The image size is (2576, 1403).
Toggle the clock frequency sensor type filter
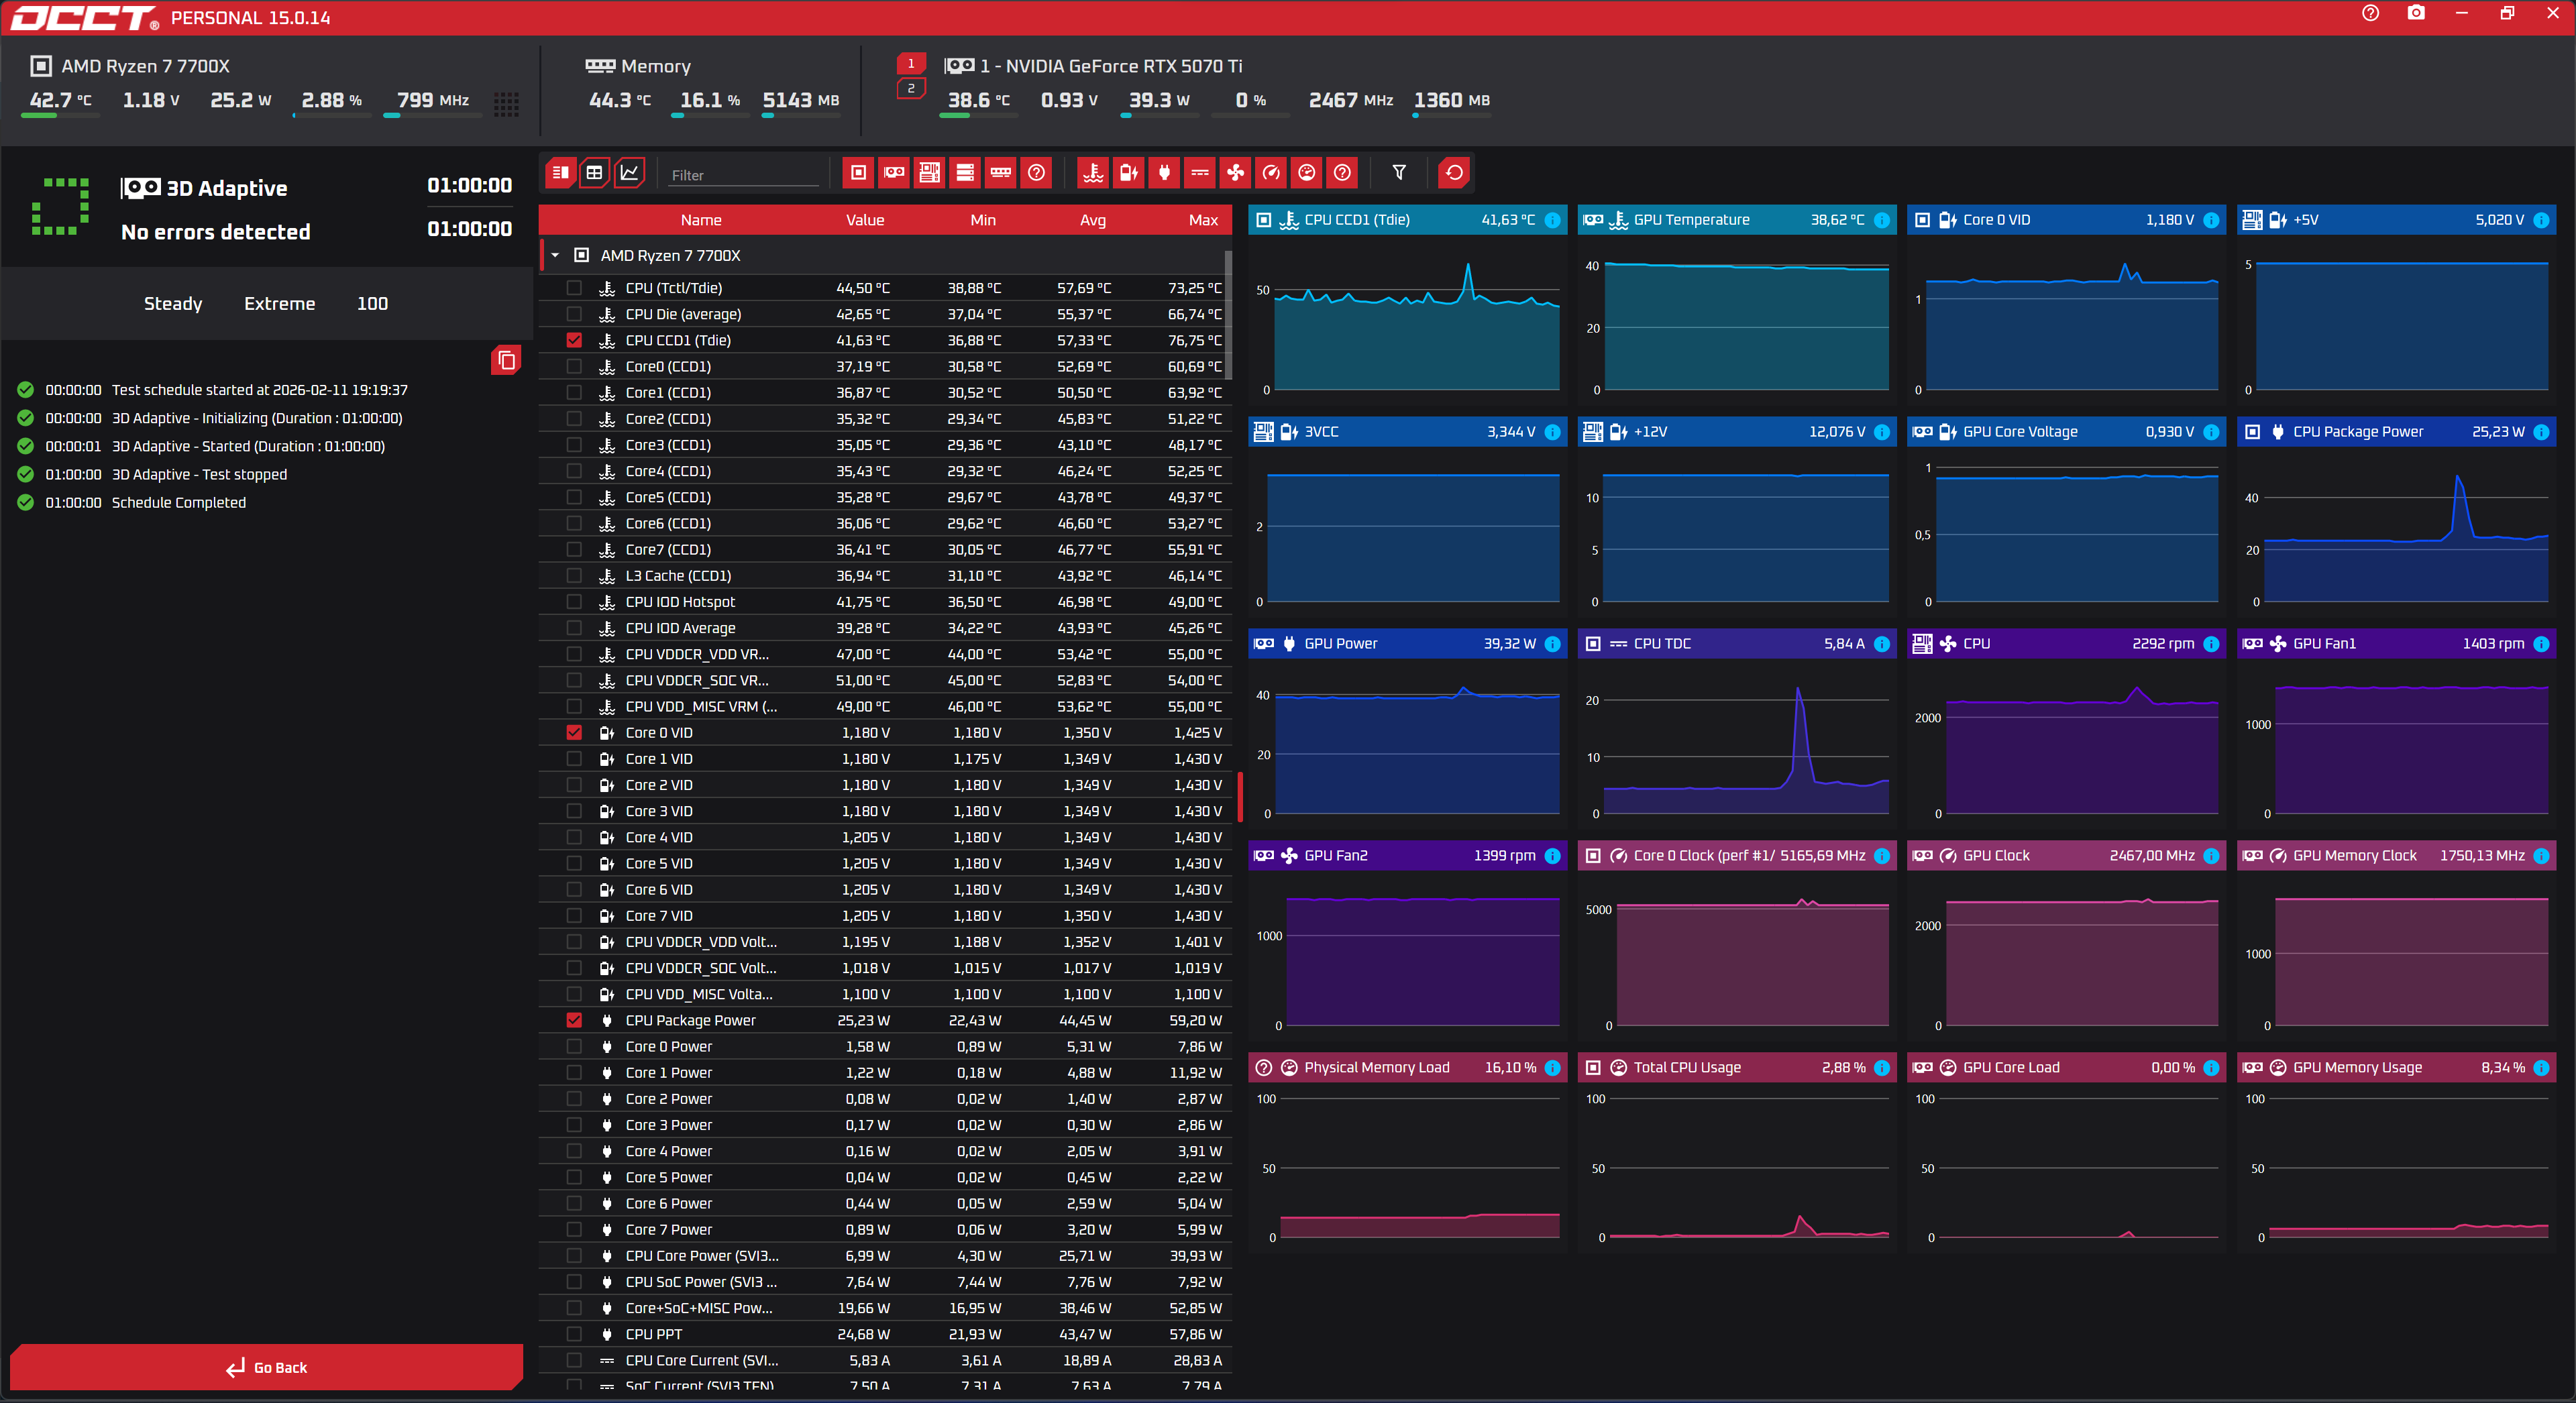pyautogui.click(x=1271, y=173)
